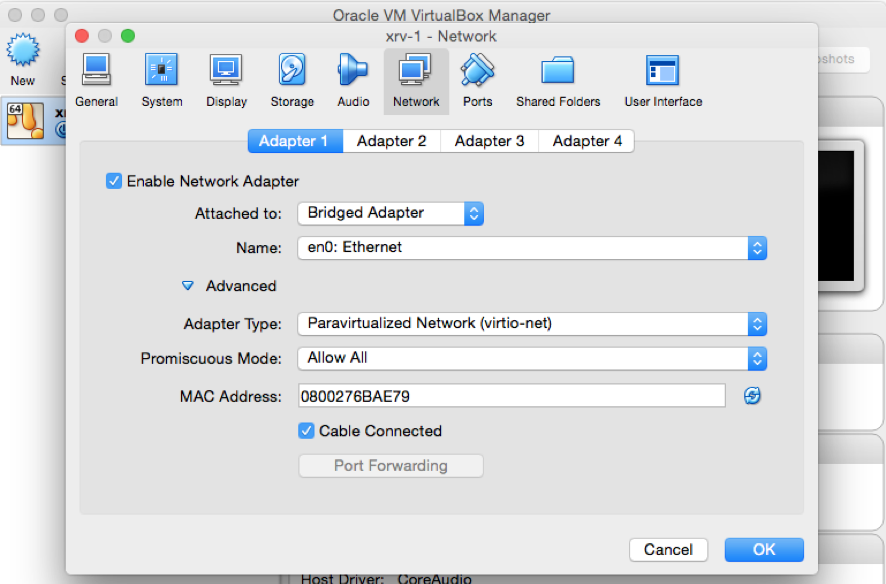The image size is (886, 584).
Task: Toggle the Enable Network Adapter checkbox
Action: 114,181
